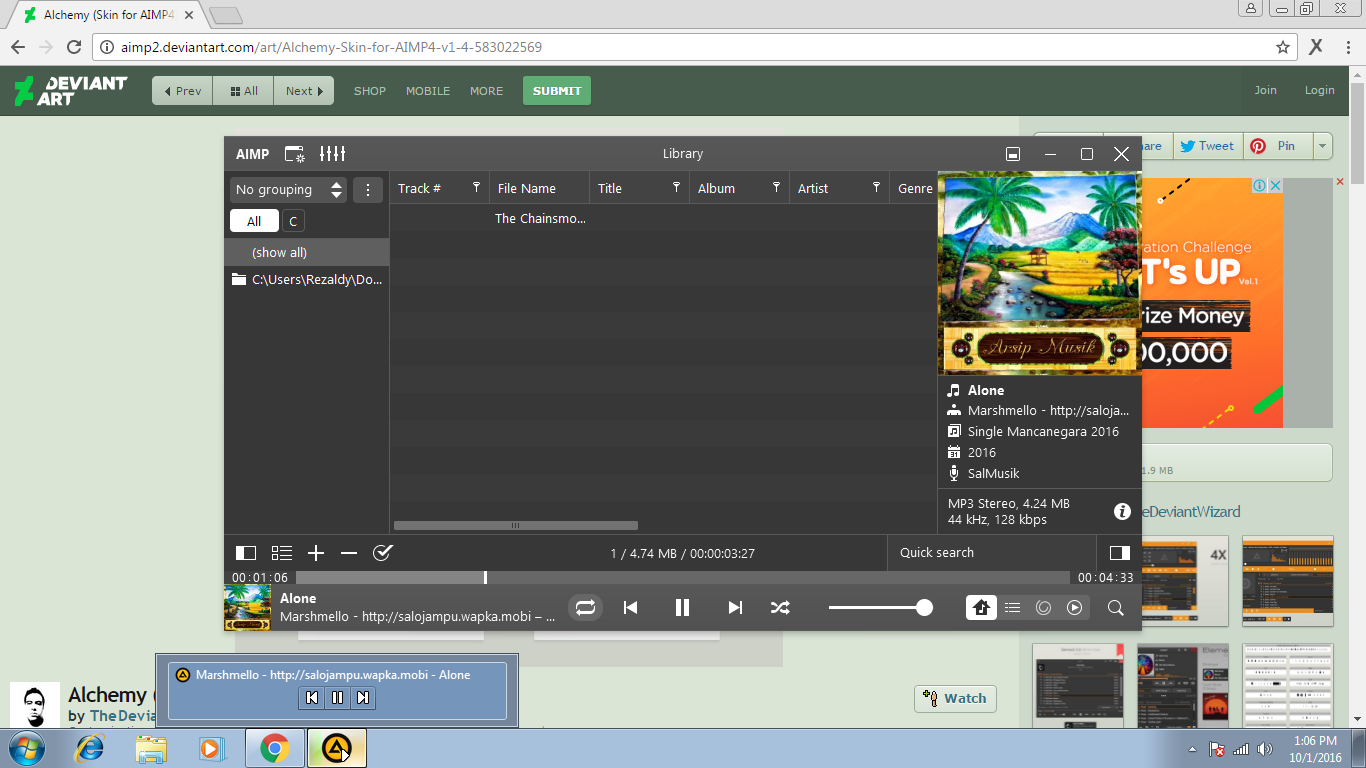Toggle the right info panel icon
The width and height of the screenshot is (1366, 768).
pyautogui.click(x=1120, y=553)
